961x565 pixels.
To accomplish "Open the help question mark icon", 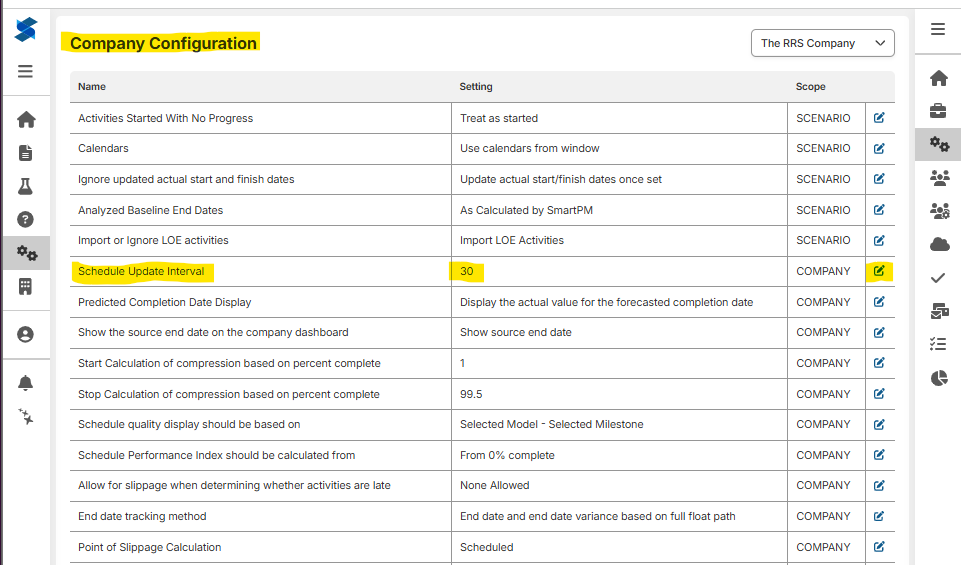I will tap(25, 219).
